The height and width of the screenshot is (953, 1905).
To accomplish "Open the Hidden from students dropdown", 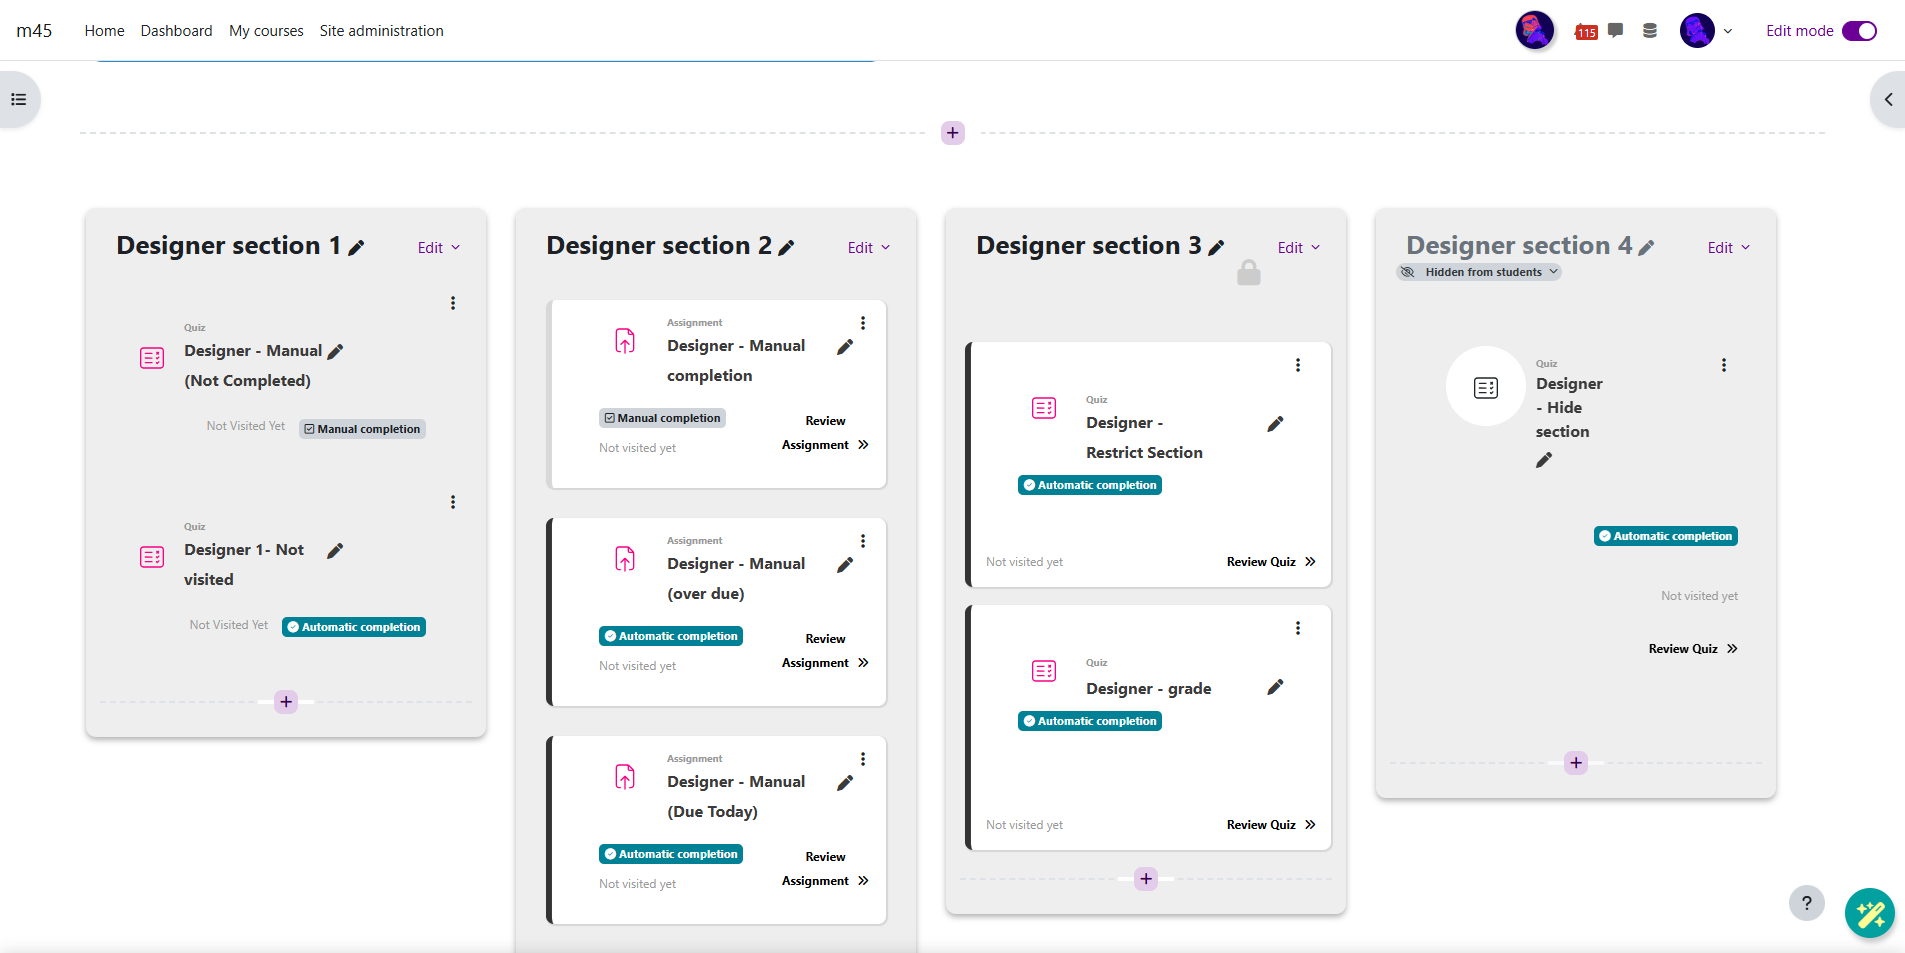I will point(1481,272).
